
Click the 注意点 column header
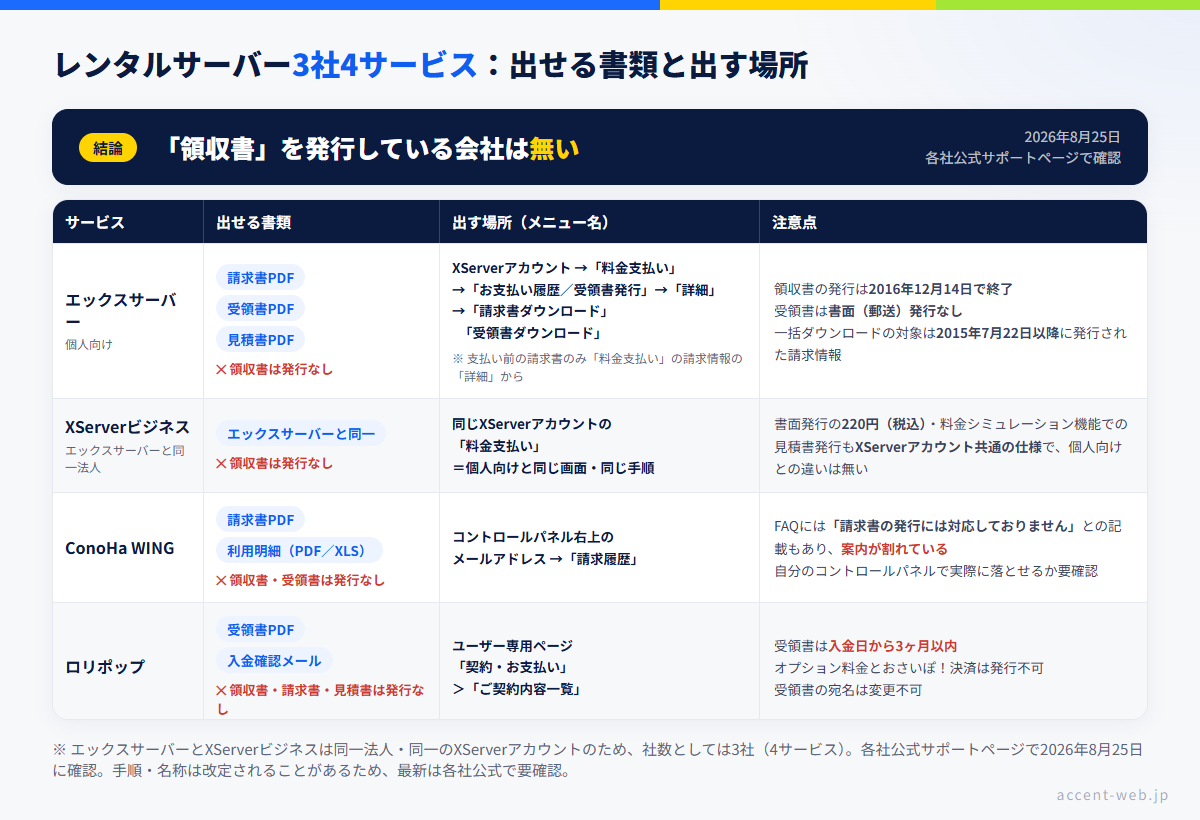(x=794, y=222)
